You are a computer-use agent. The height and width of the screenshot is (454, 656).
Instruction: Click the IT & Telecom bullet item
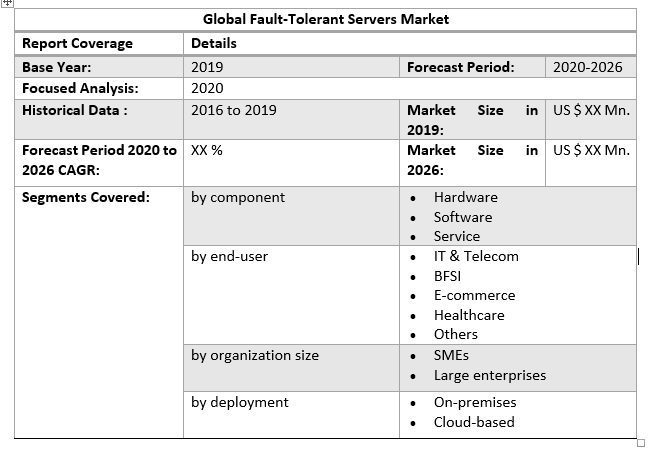(476, 256)
